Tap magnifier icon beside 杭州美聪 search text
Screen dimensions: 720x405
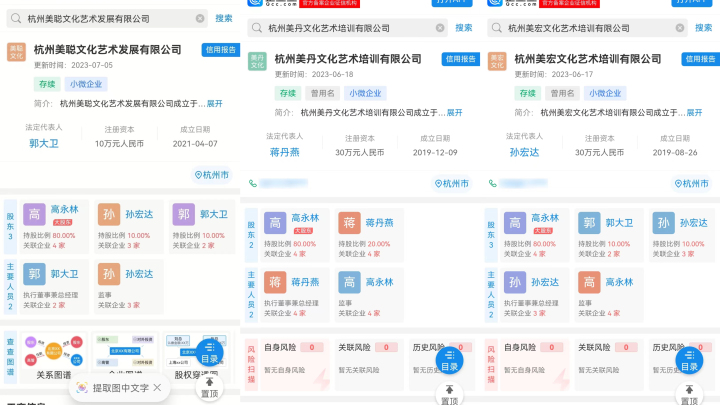pos(16,18)
